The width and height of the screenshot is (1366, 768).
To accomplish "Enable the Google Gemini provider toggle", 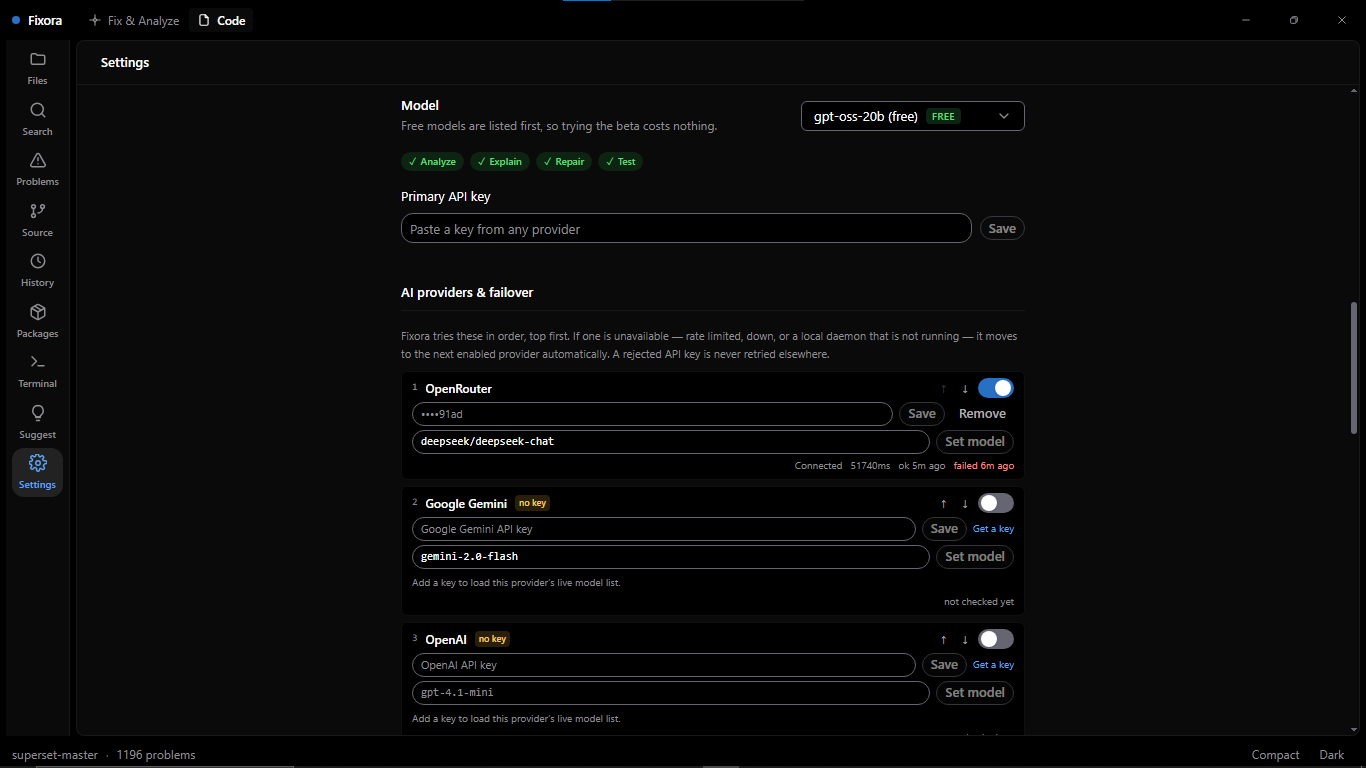I will (996, 503).
